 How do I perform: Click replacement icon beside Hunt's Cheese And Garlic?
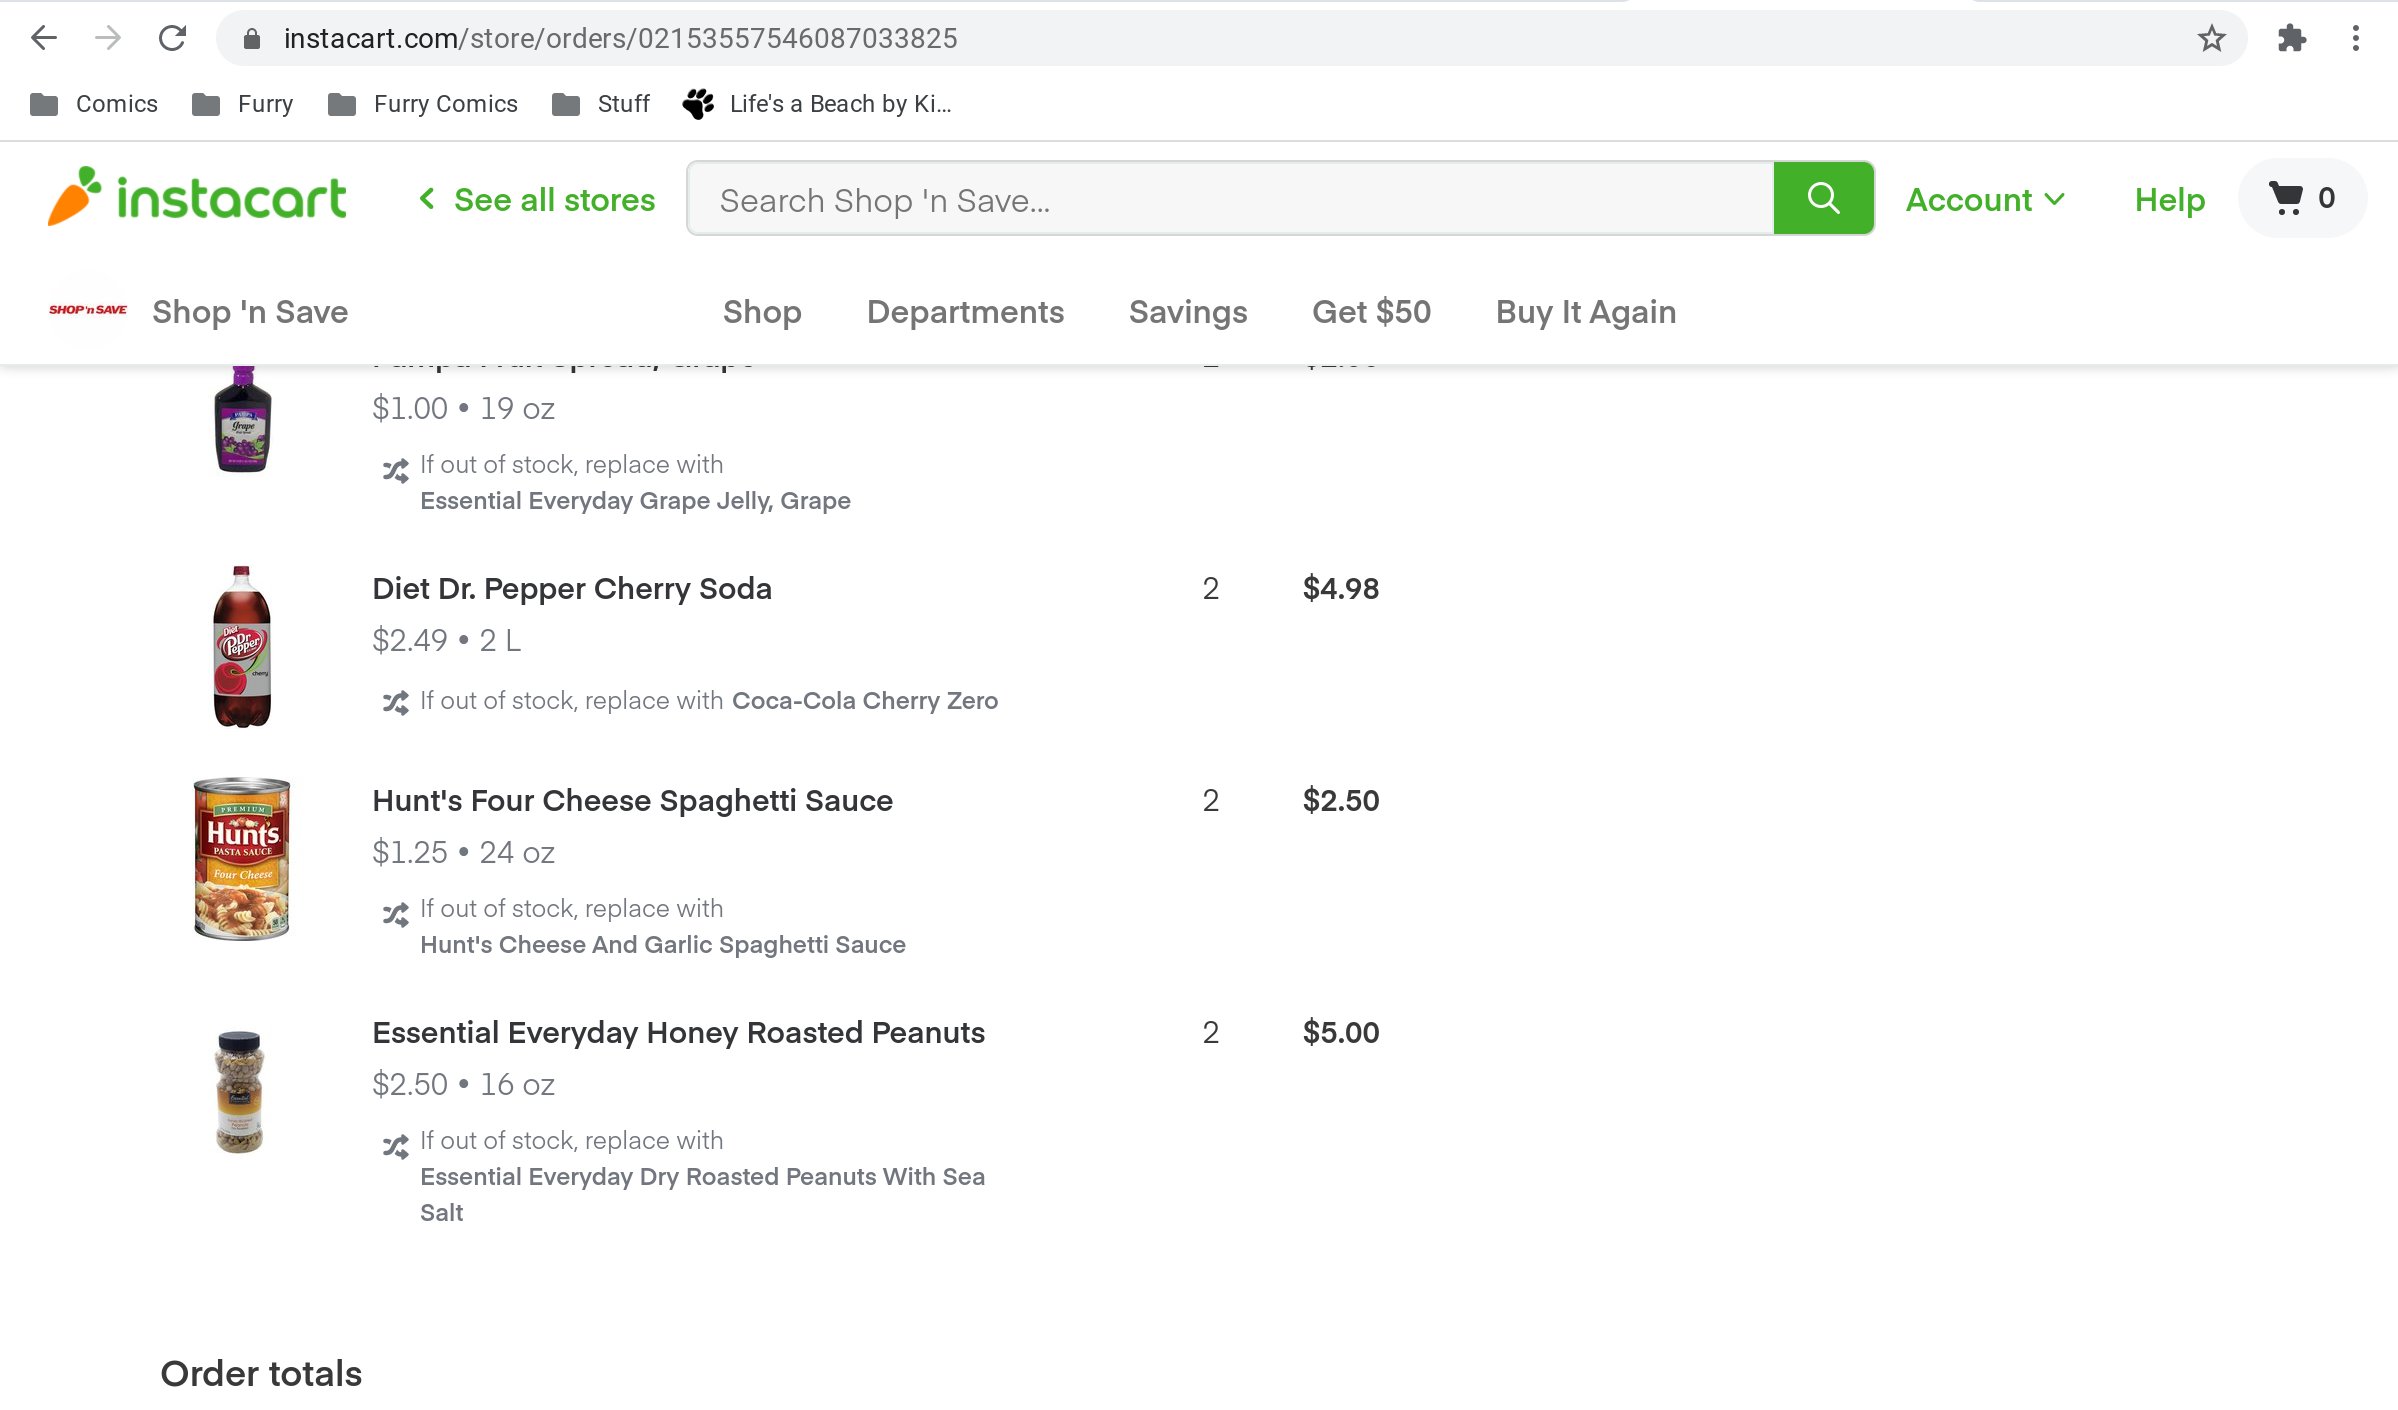[396, 914]
